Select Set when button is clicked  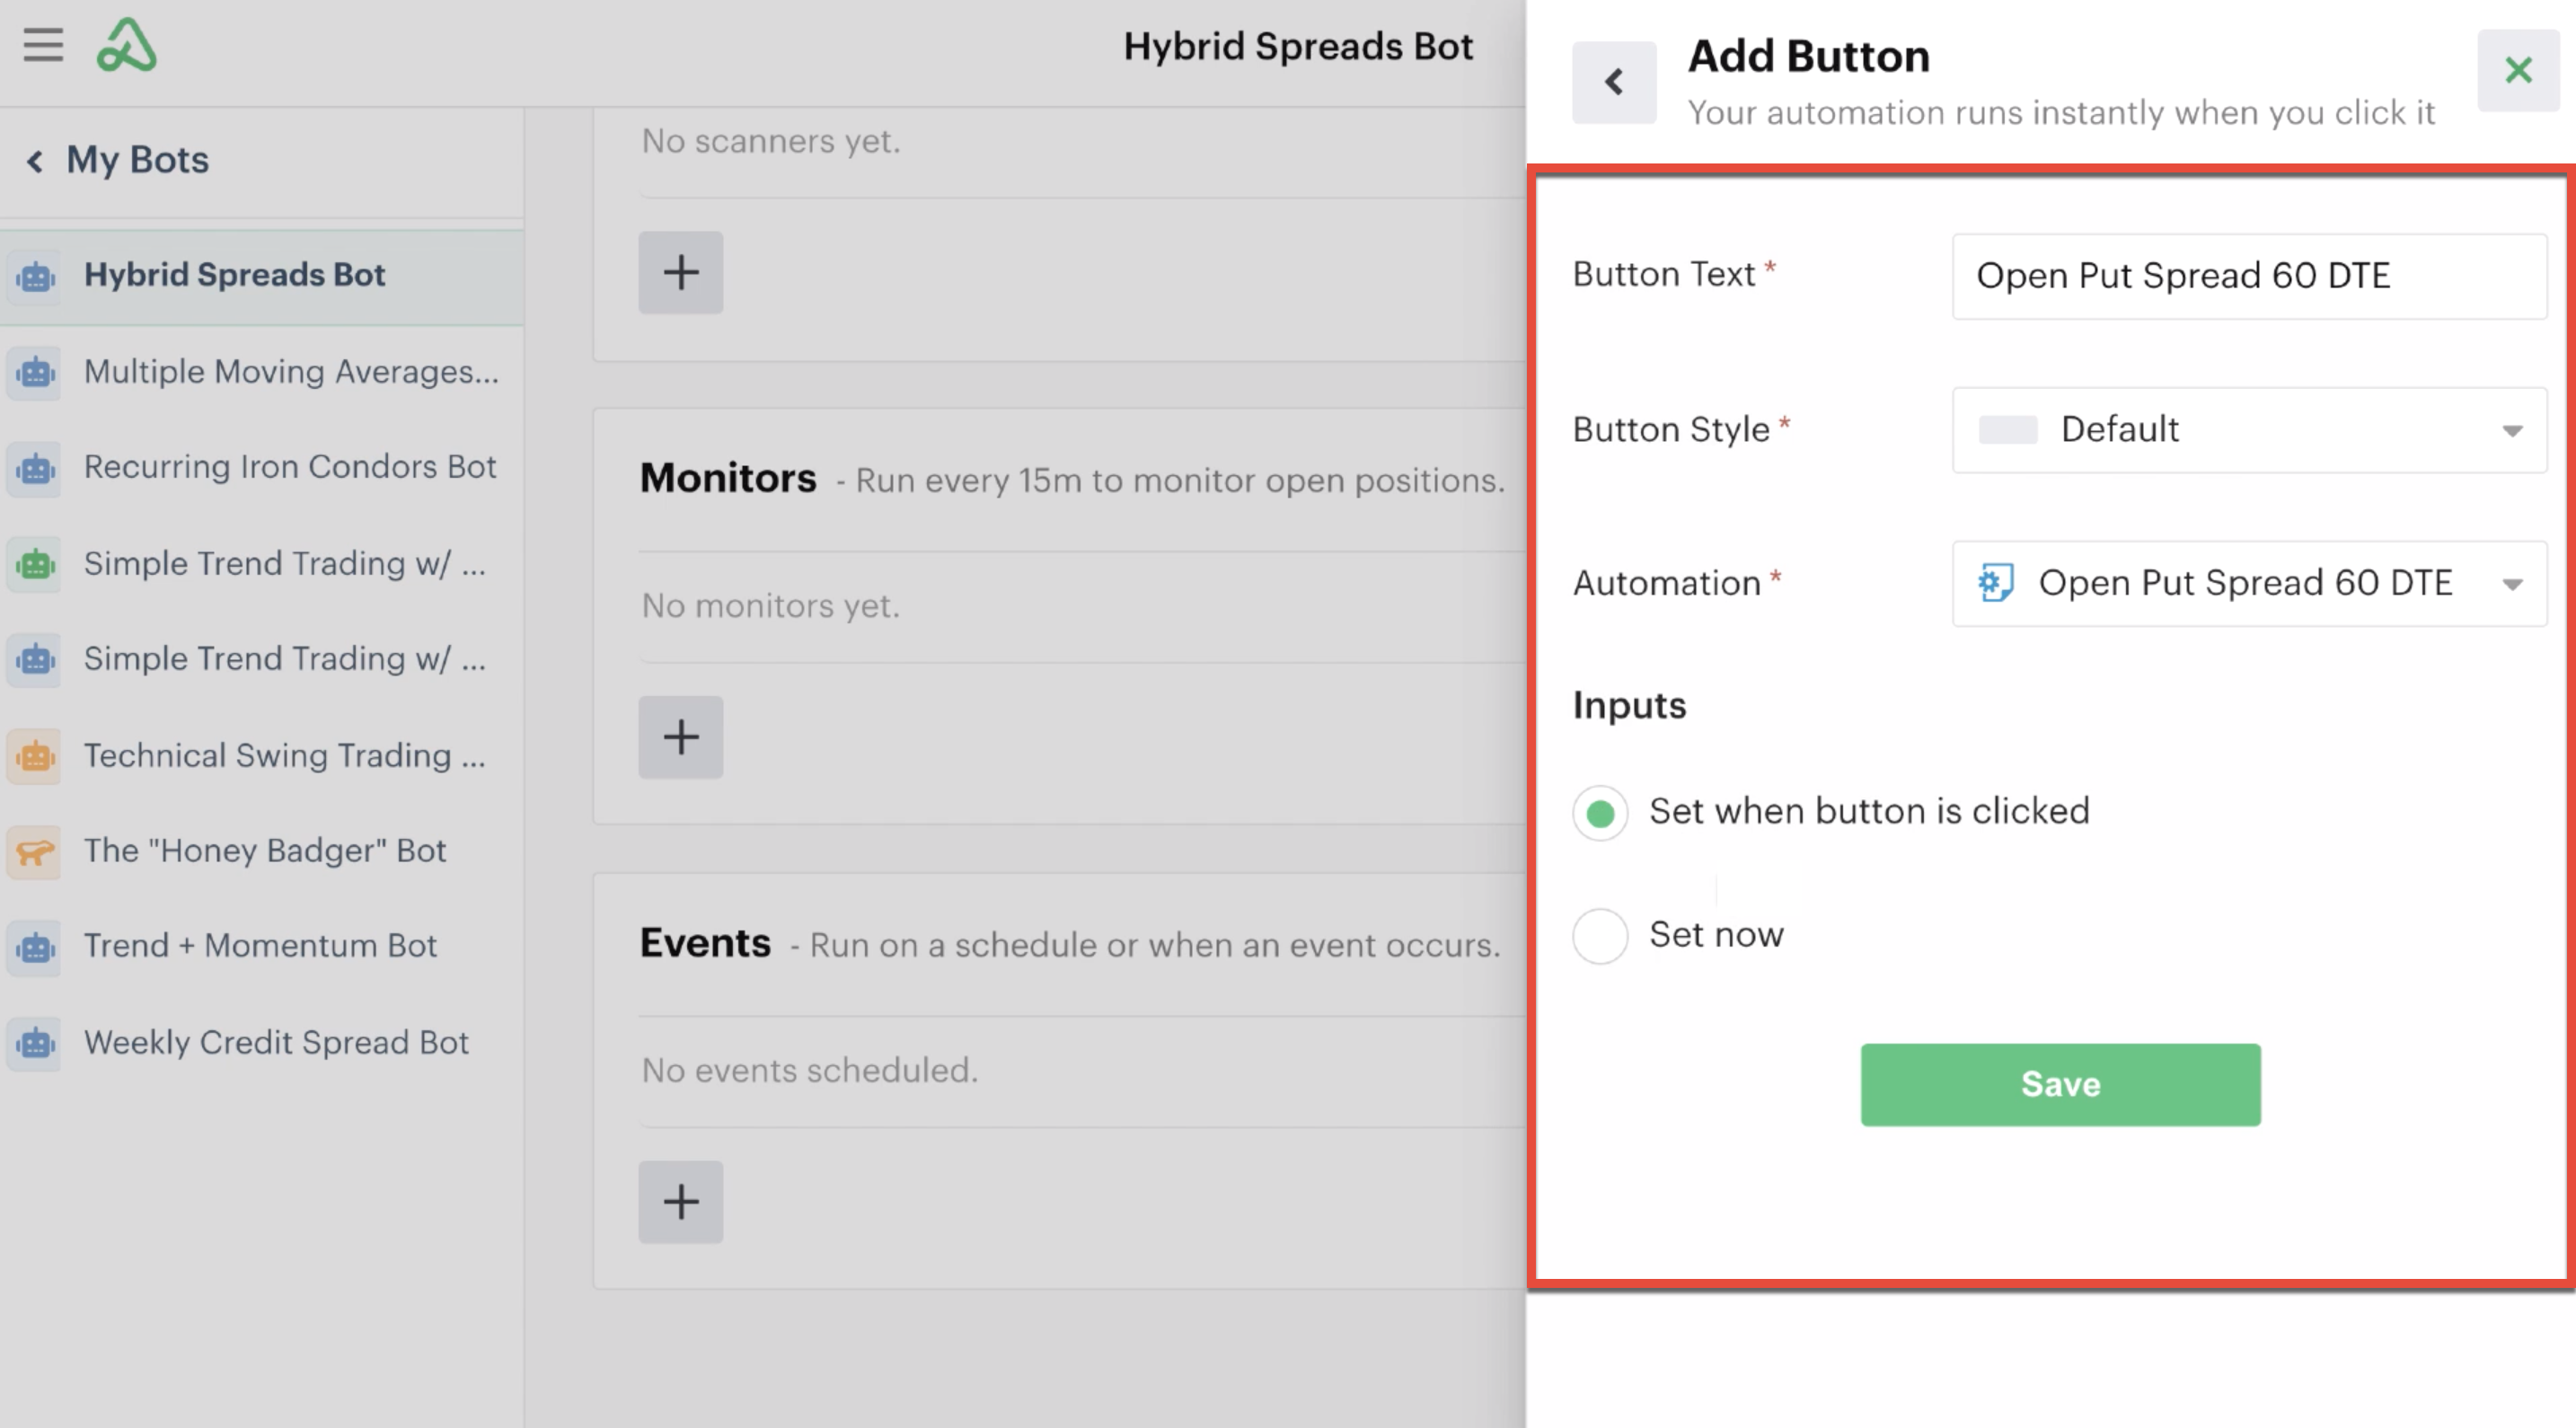pos(1600,813)
